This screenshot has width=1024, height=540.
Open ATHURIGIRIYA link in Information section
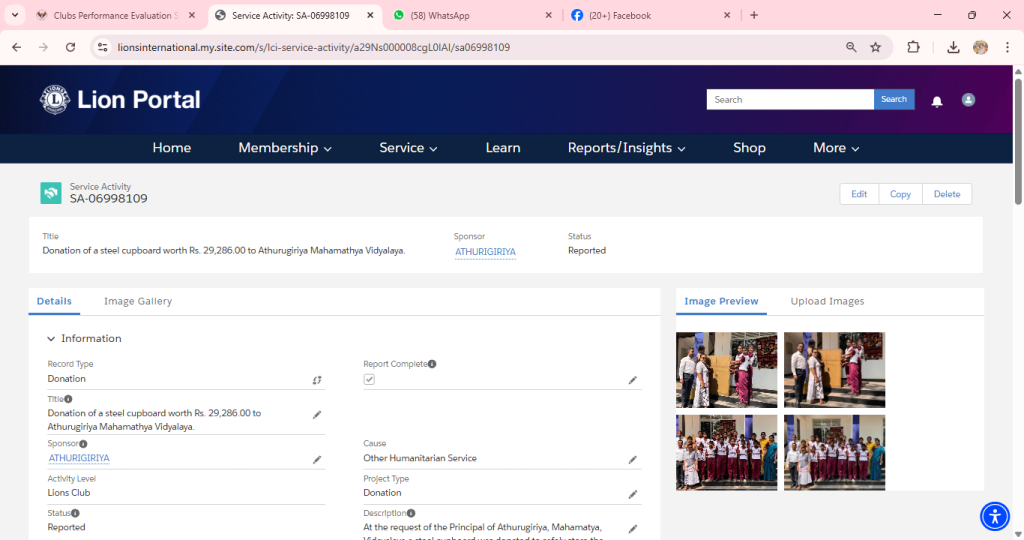point(79,458)
